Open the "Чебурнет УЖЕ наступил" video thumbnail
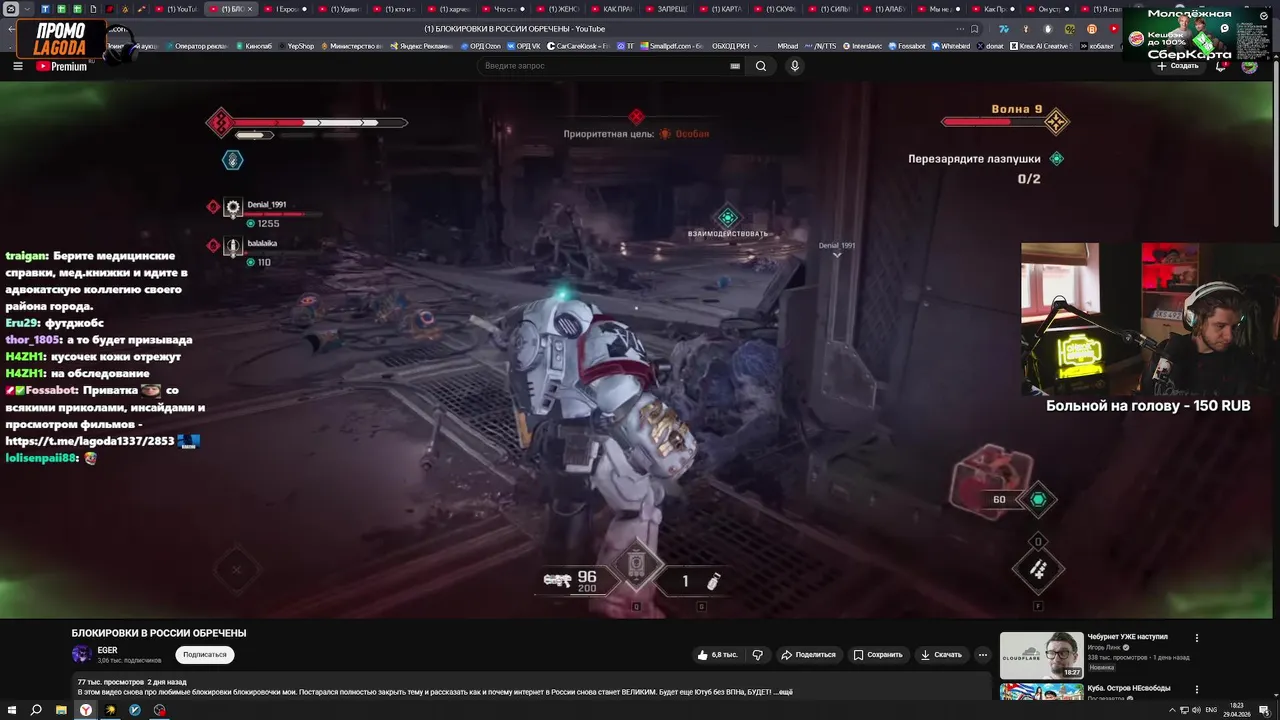 point(1041,655)
